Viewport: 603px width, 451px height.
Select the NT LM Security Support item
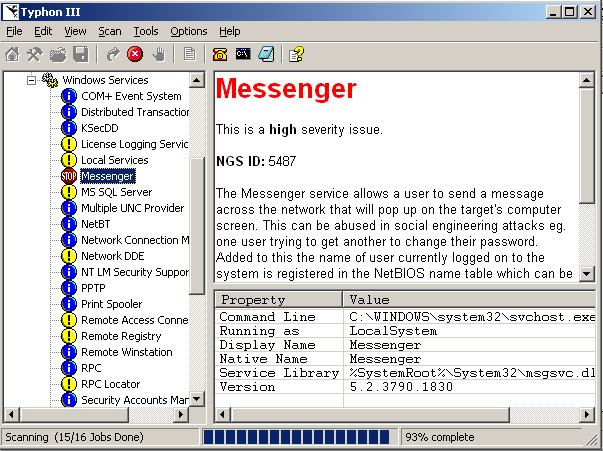point(135,272)
